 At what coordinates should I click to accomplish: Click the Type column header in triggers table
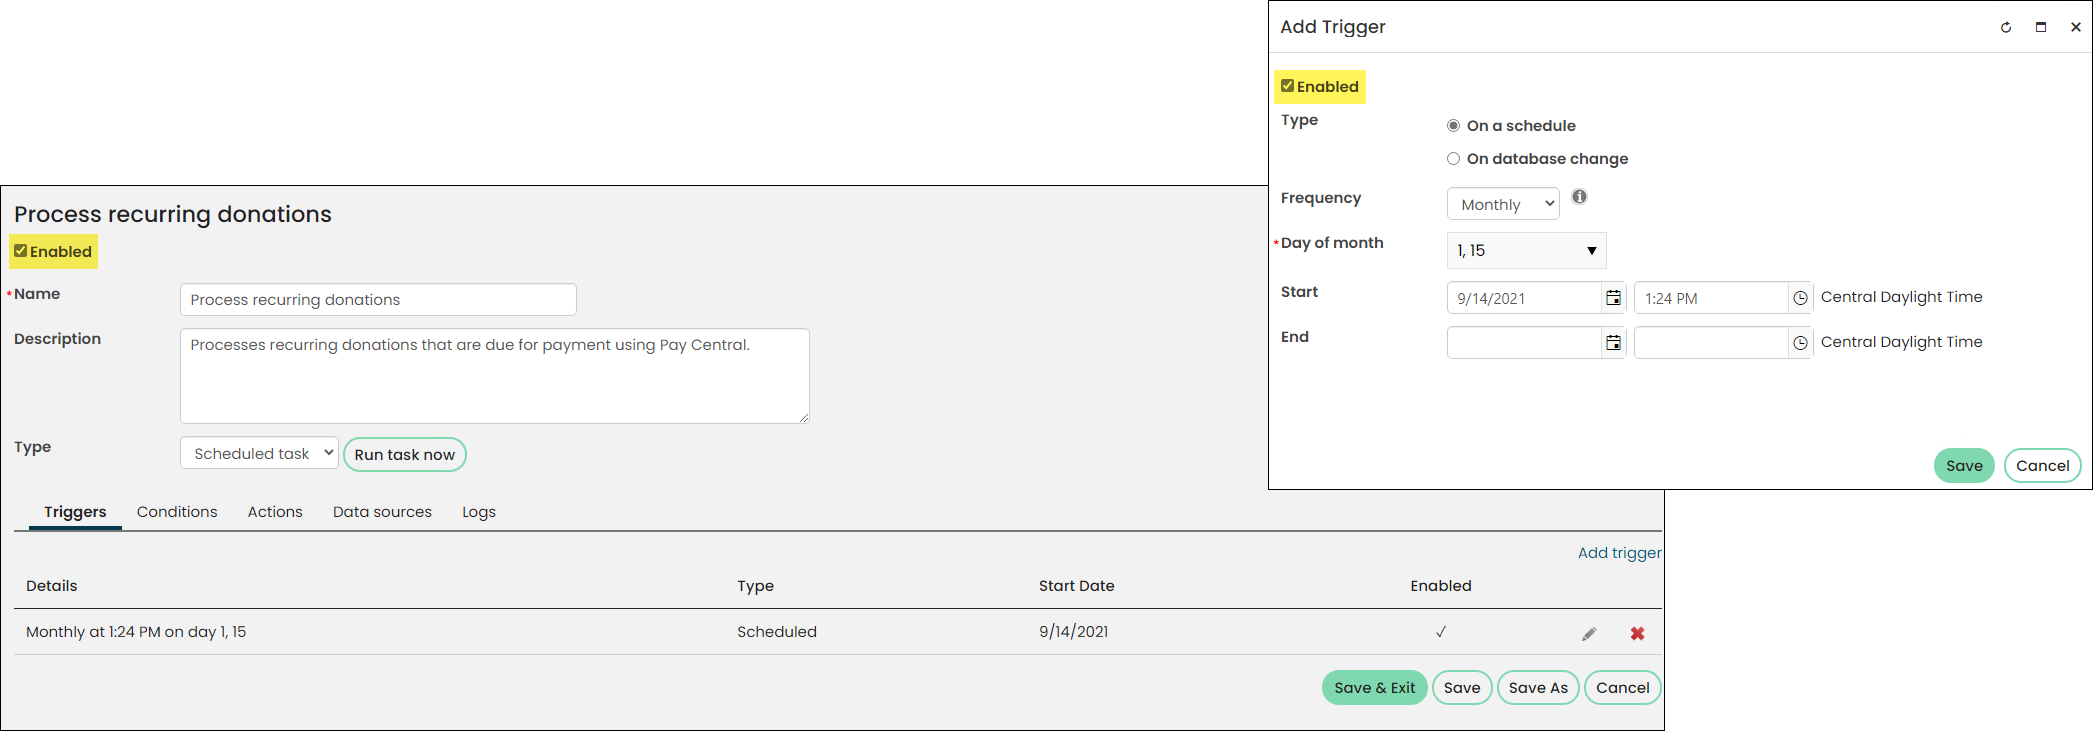(755, 586)
